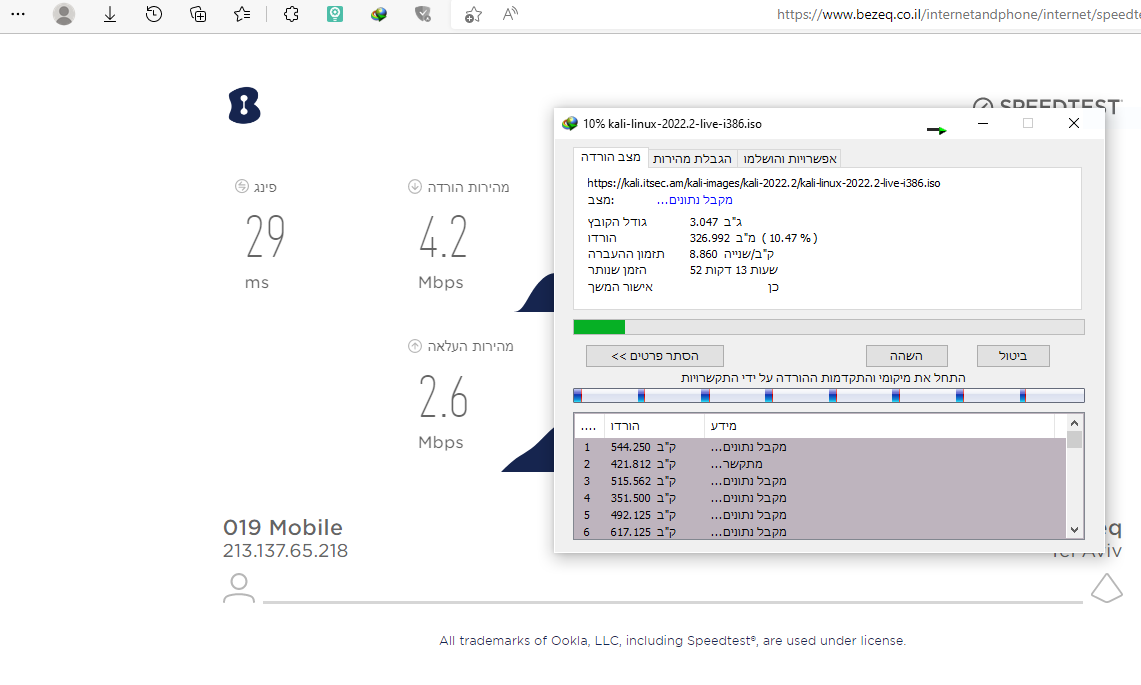Open the Collections icon in the toolbar

pyautogui.click(x=198, y=14)
